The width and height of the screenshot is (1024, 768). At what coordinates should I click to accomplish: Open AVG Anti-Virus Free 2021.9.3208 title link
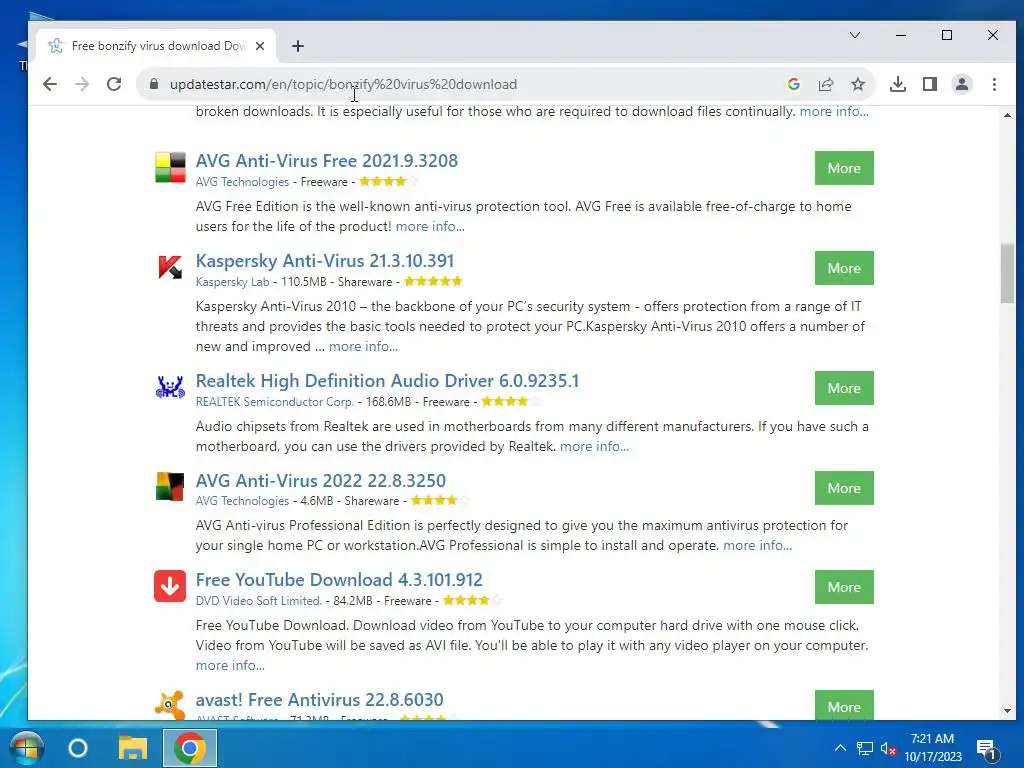[327, 161]
